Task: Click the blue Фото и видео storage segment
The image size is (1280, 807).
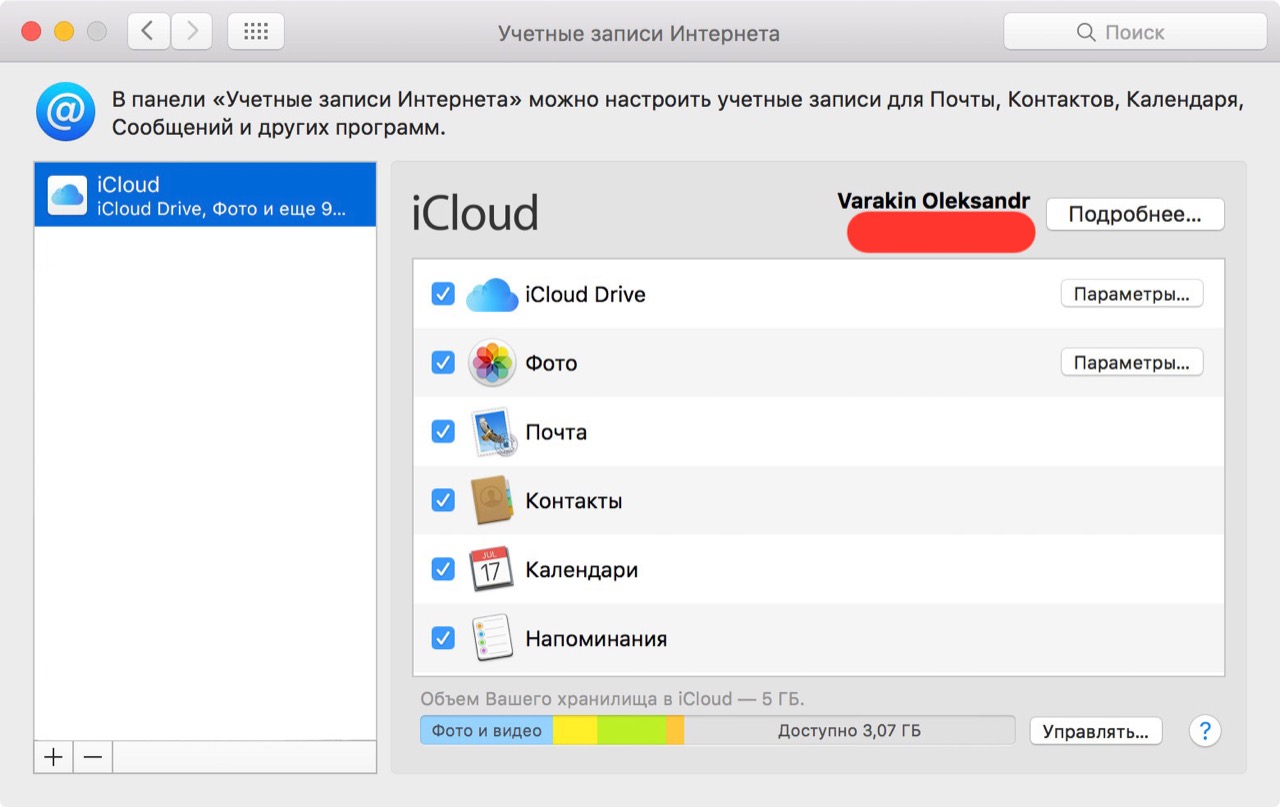Action: (487, 730)
